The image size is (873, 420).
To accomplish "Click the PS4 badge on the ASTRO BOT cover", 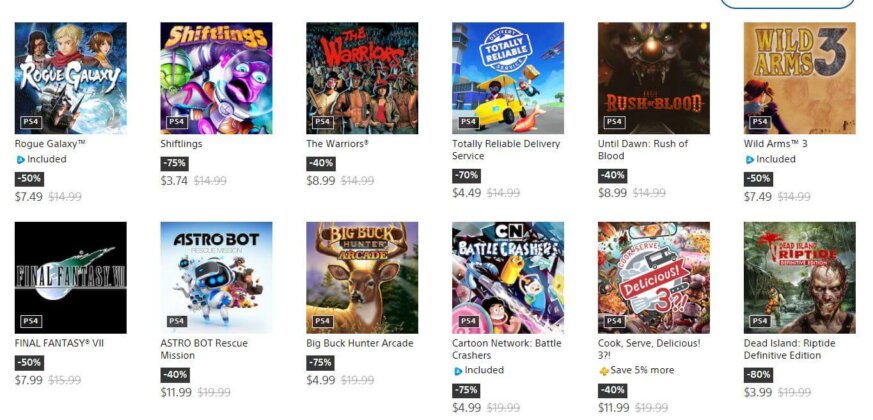I will (176, 321).
